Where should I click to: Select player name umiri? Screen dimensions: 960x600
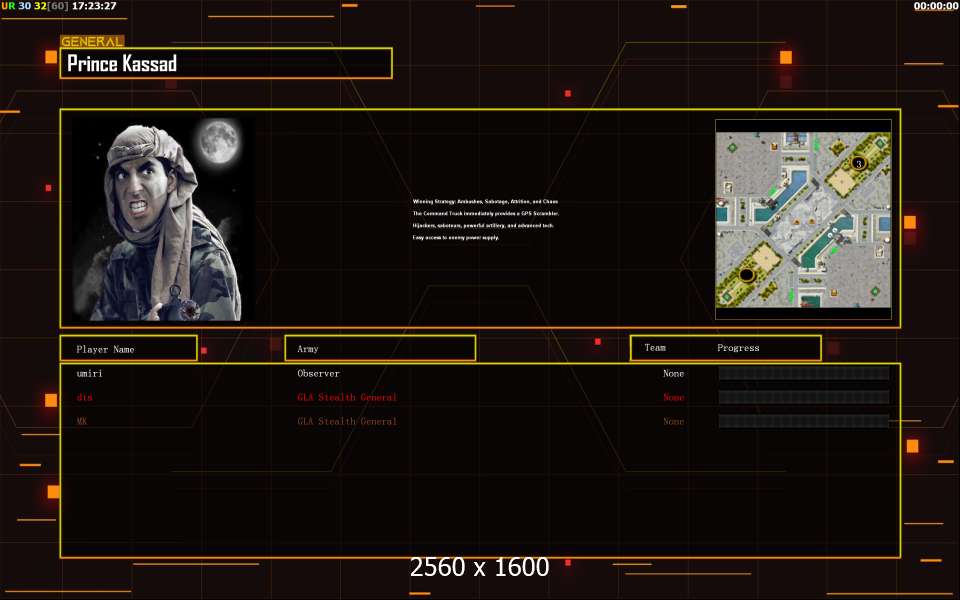(89, 373)
